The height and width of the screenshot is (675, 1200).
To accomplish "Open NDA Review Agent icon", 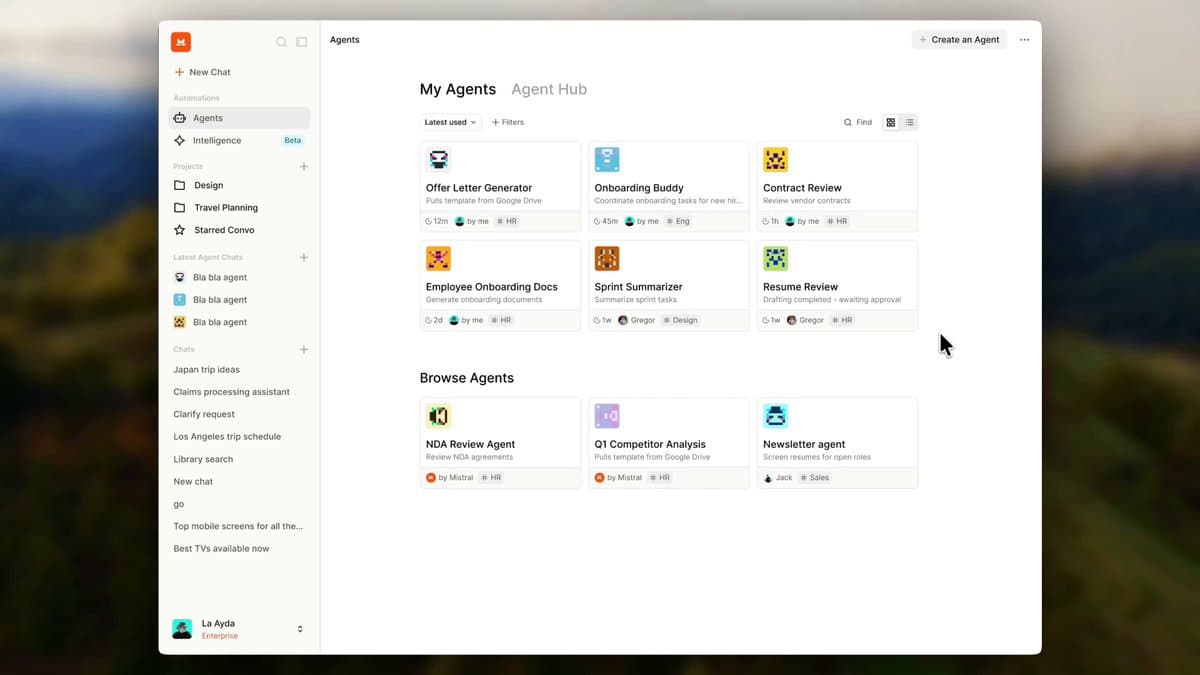I will (x=438, y=416).
